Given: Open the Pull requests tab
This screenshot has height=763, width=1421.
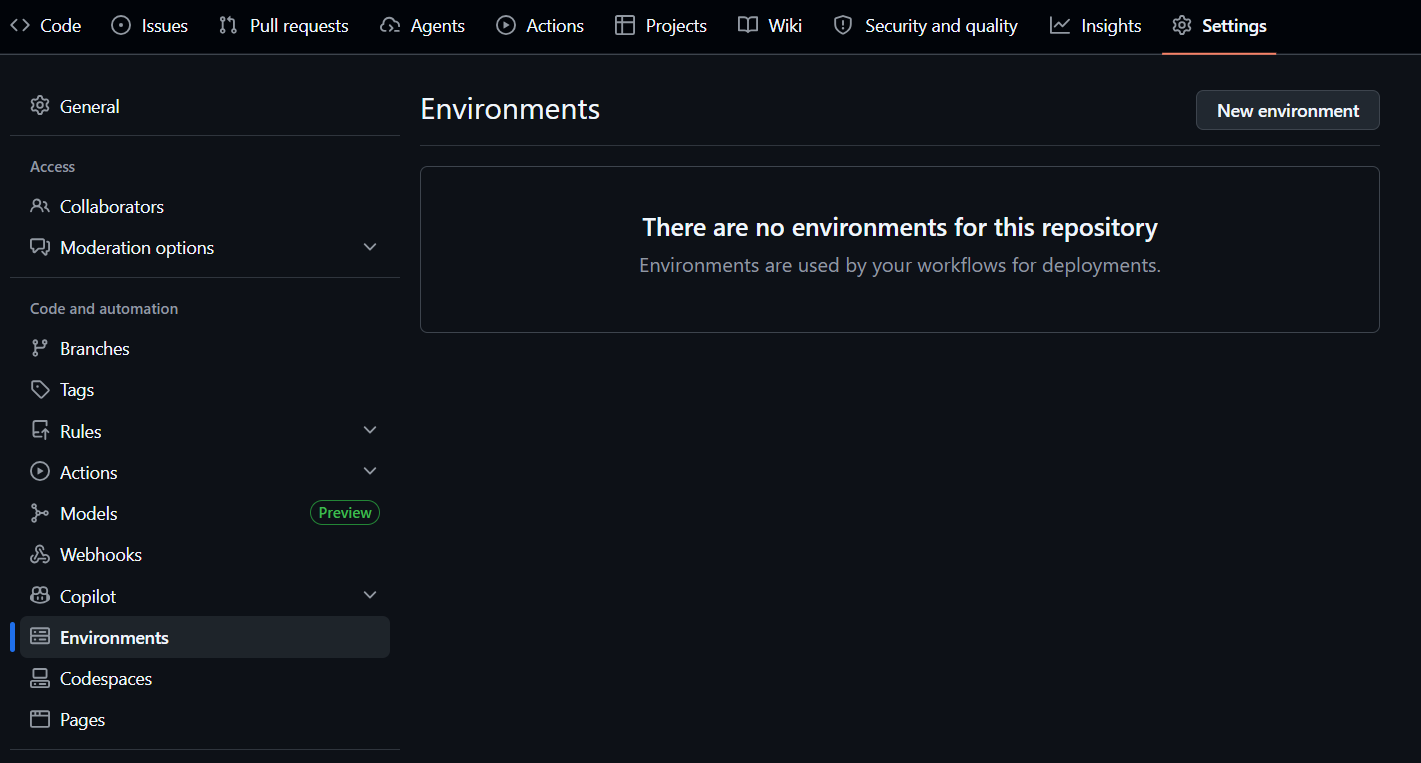Looking at the screenshot, I should click(x=284, y=26).
